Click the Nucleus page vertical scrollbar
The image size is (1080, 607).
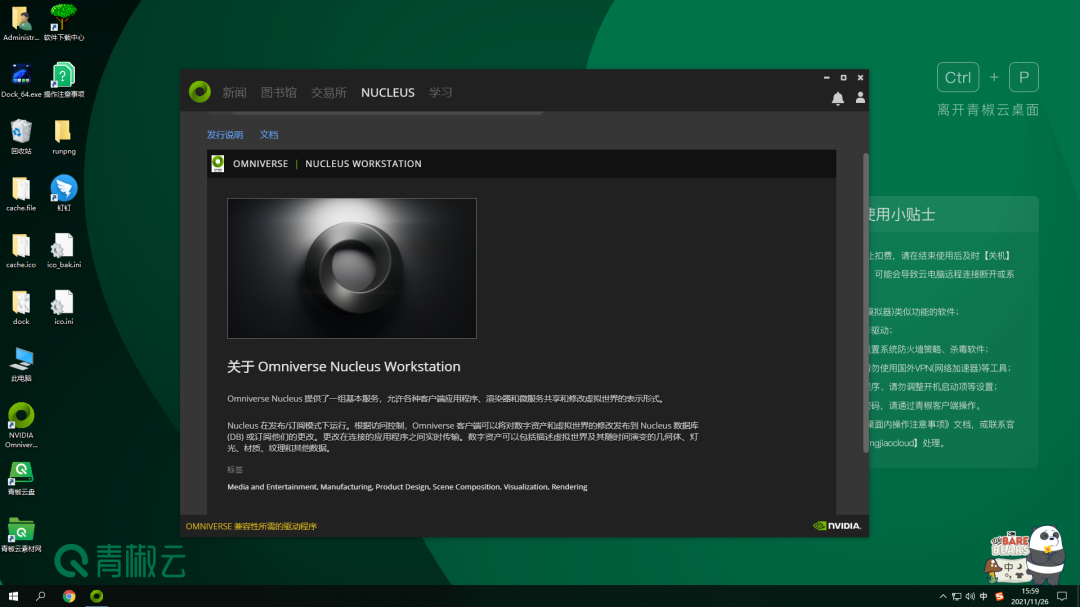(865, 303)
